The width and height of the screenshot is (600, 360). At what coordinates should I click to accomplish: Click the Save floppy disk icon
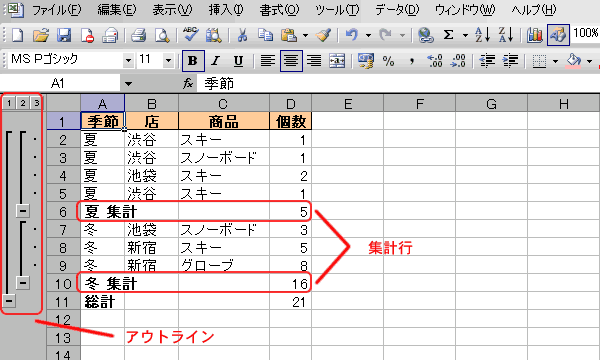64,36
